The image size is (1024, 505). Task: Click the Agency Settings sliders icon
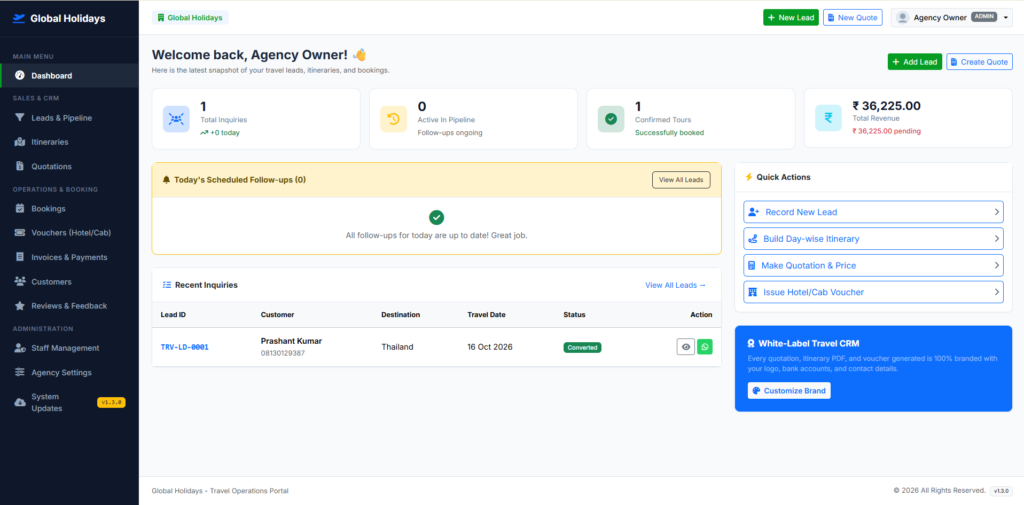tap(20, 372)
